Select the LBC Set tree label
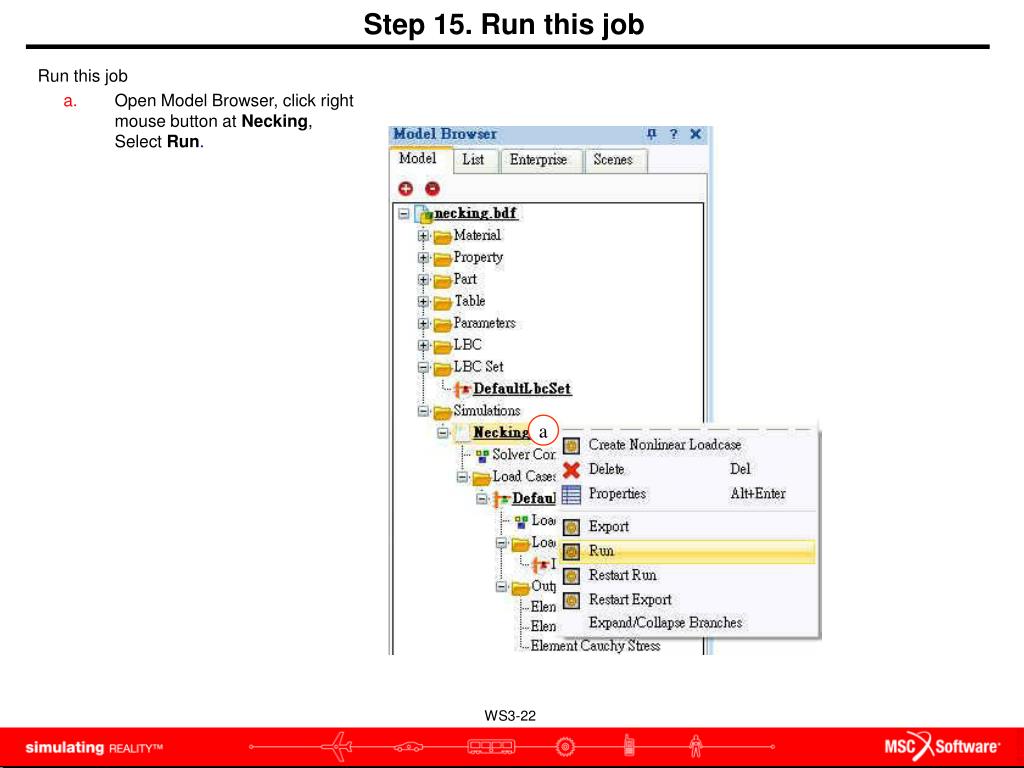Image resolution: width=1024 pixels, height=768 pixels. [478, 368]
